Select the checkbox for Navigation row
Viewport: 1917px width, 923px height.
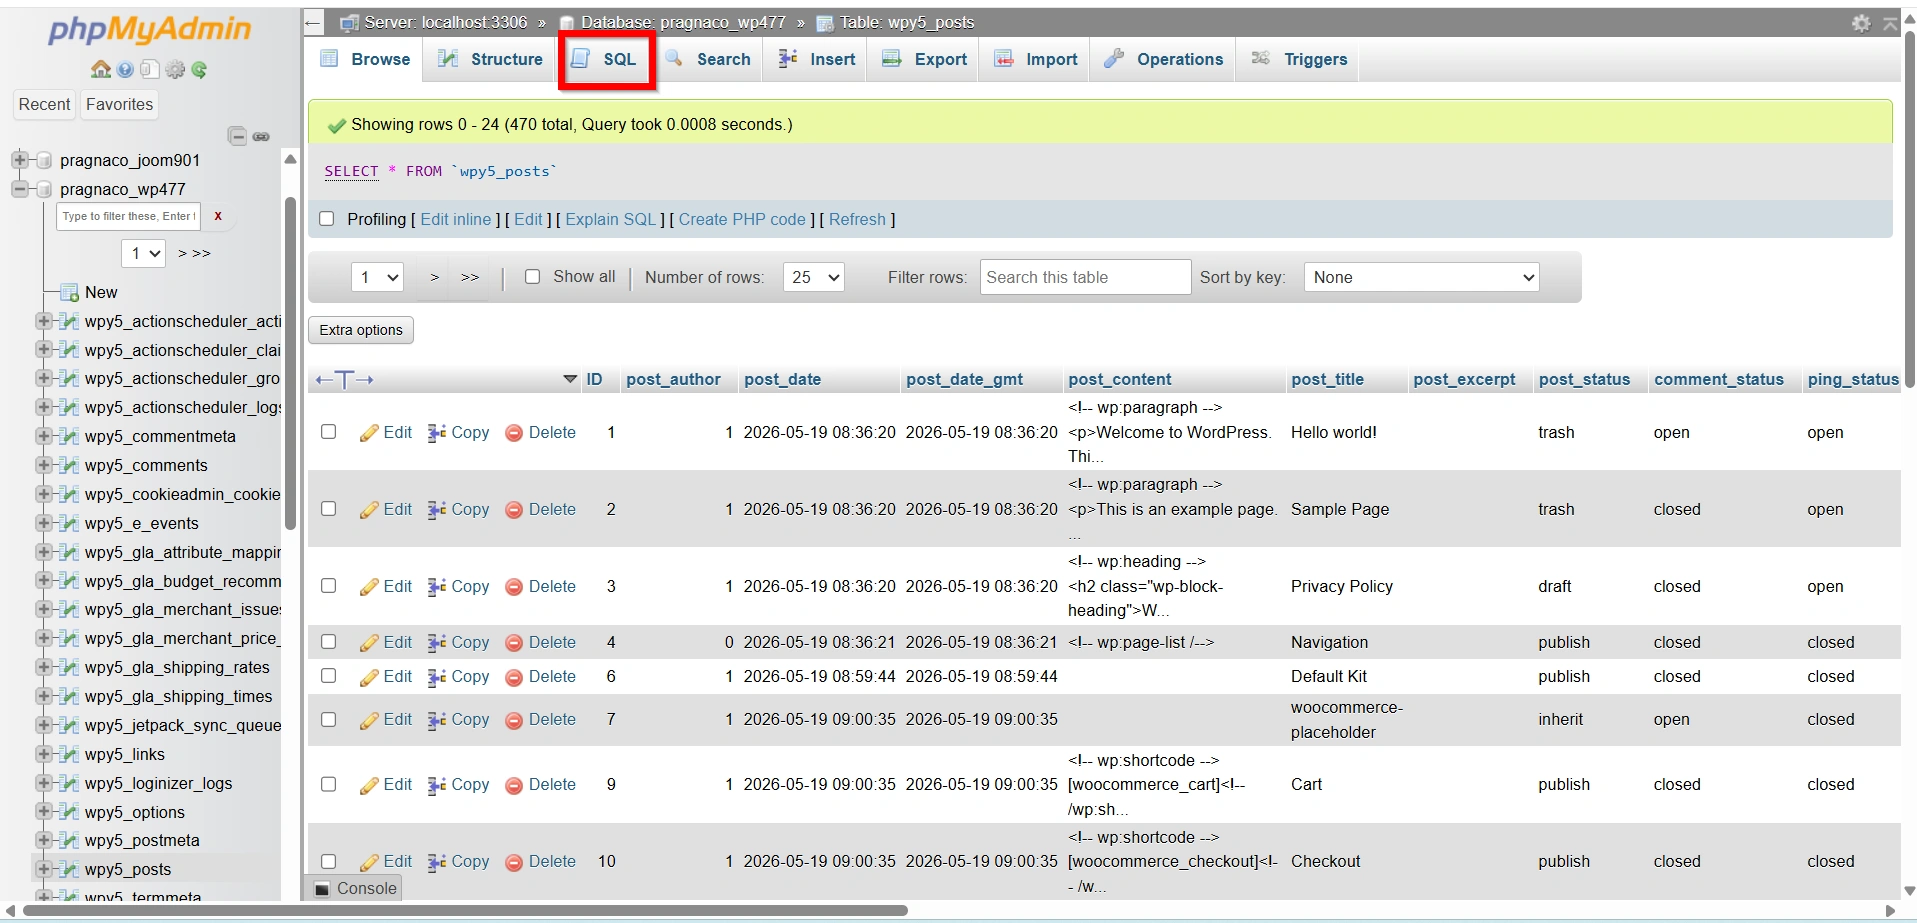328,642
